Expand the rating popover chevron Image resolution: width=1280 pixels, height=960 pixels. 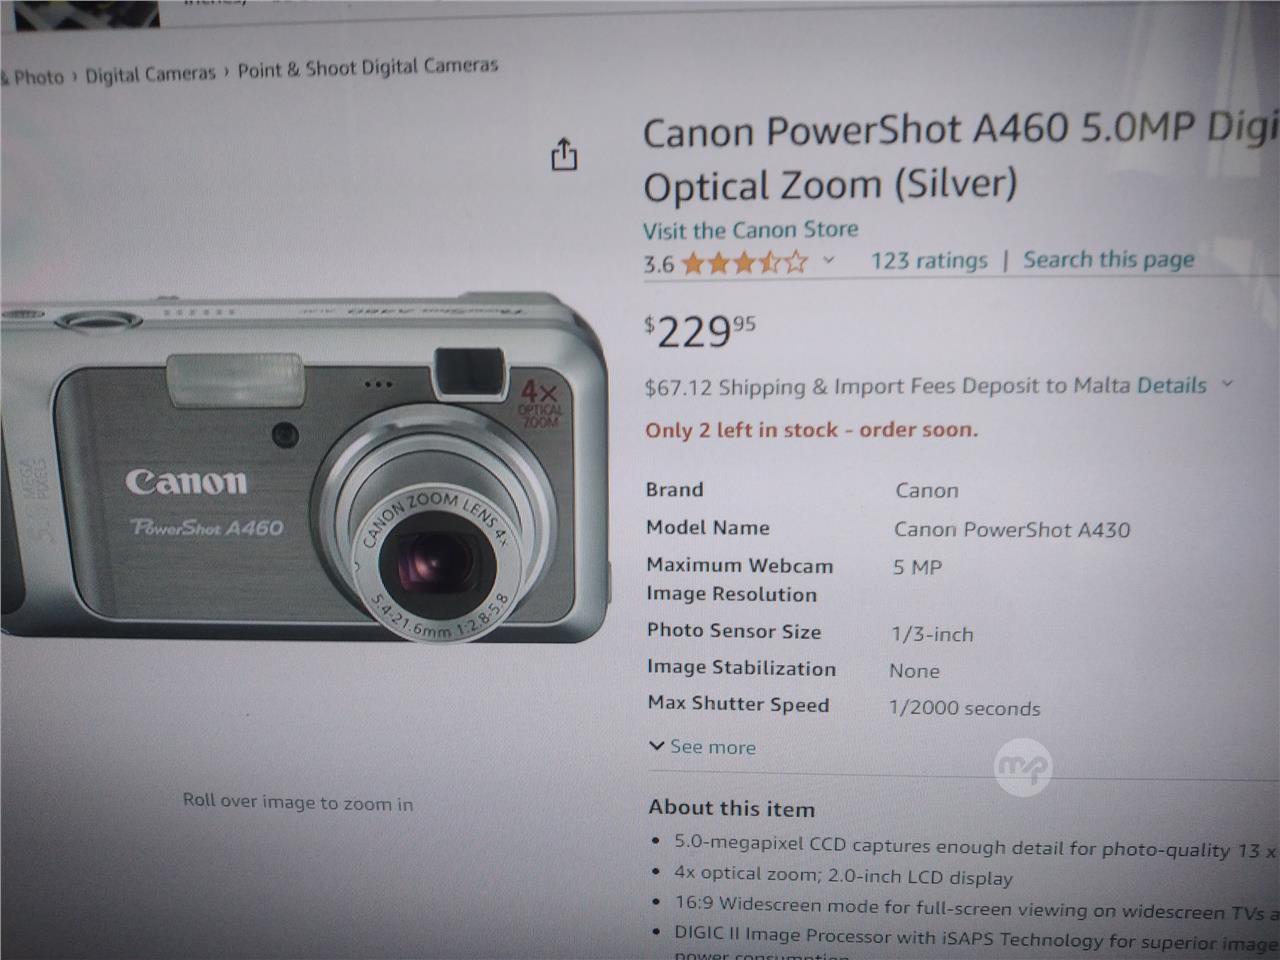828,262
